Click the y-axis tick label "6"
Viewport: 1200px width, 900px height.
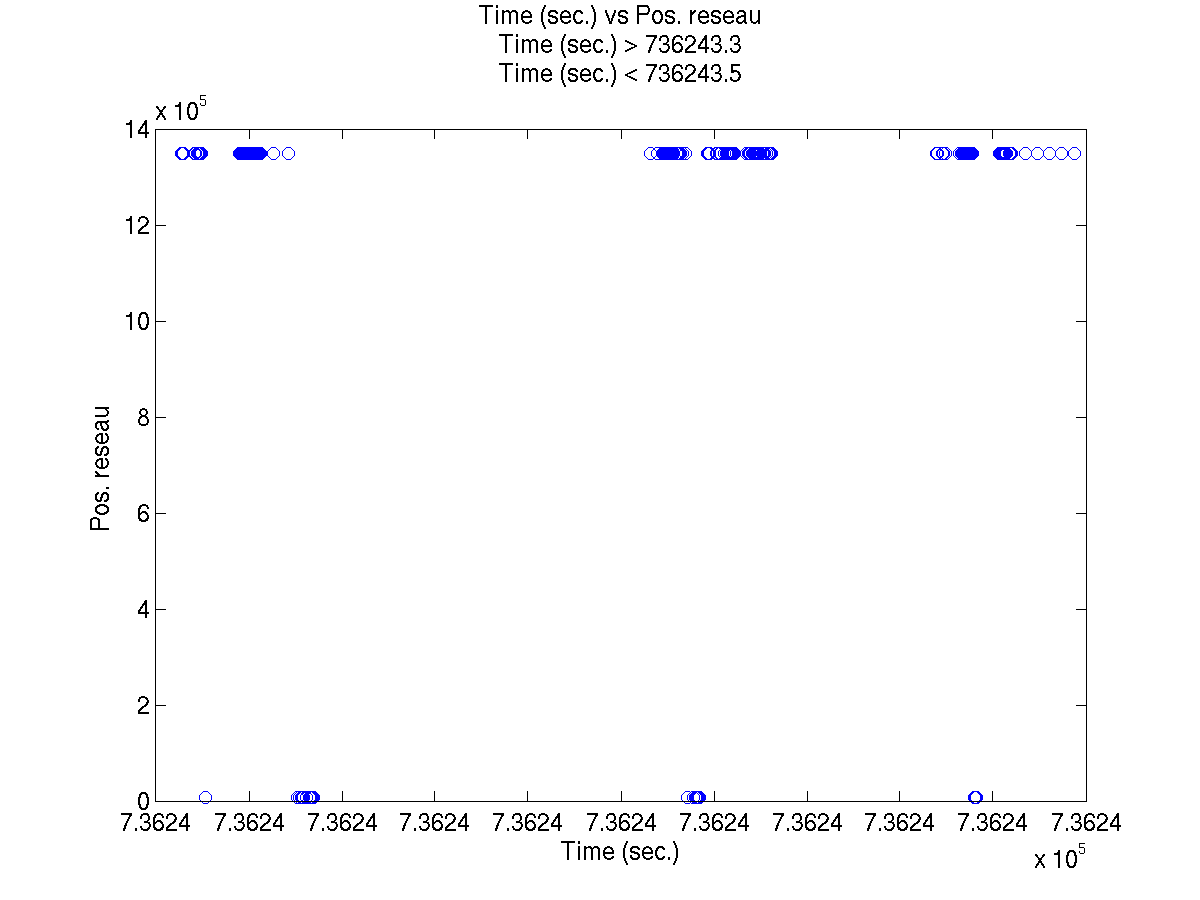[143, 514]
